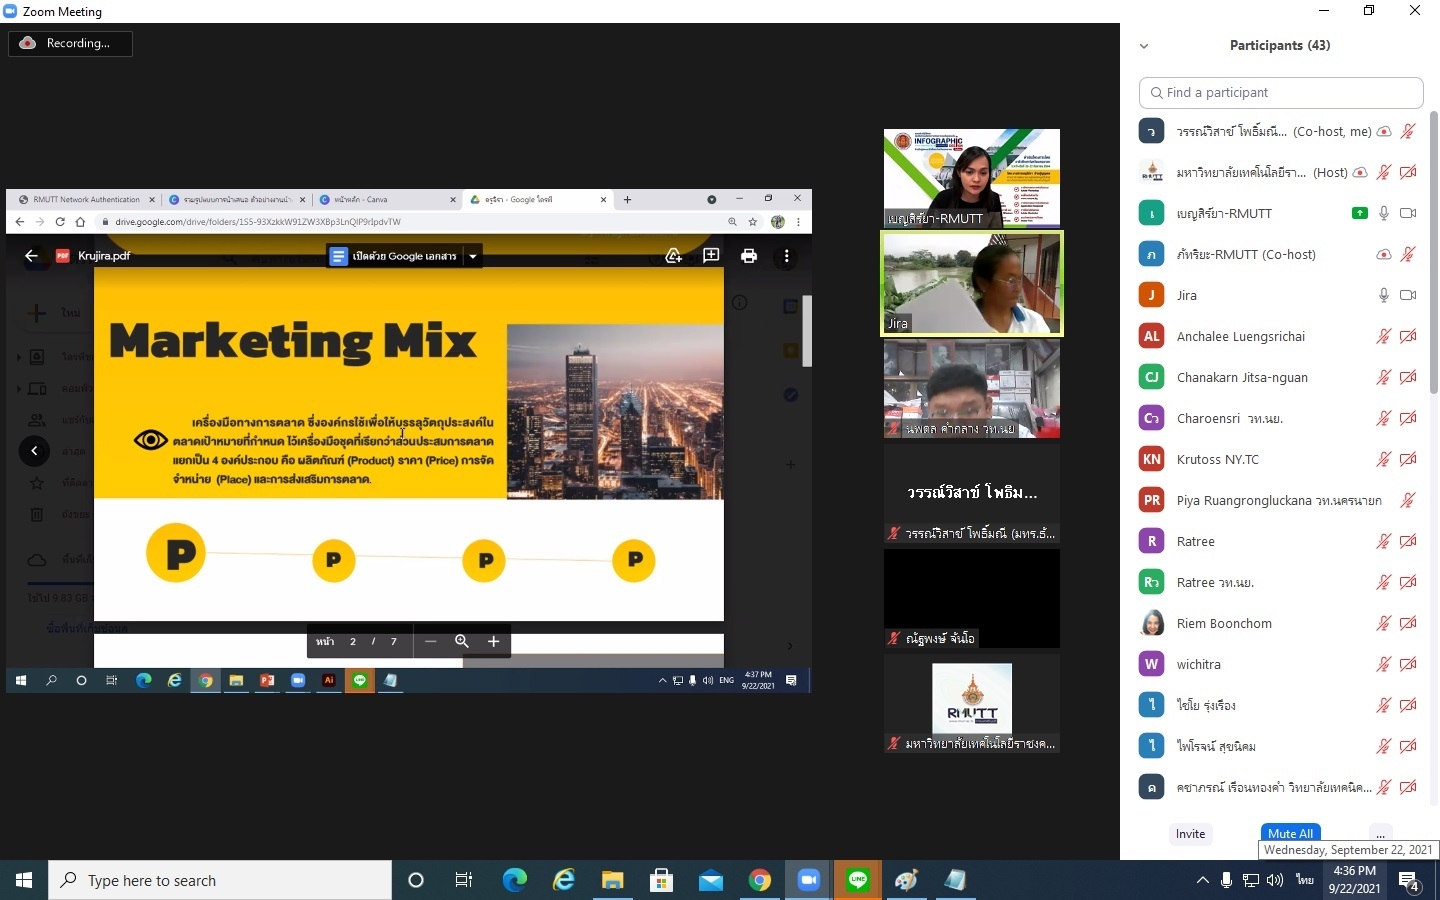Open LINE app from main taskbar
The image size is (1440, 900).
point(858,880)
